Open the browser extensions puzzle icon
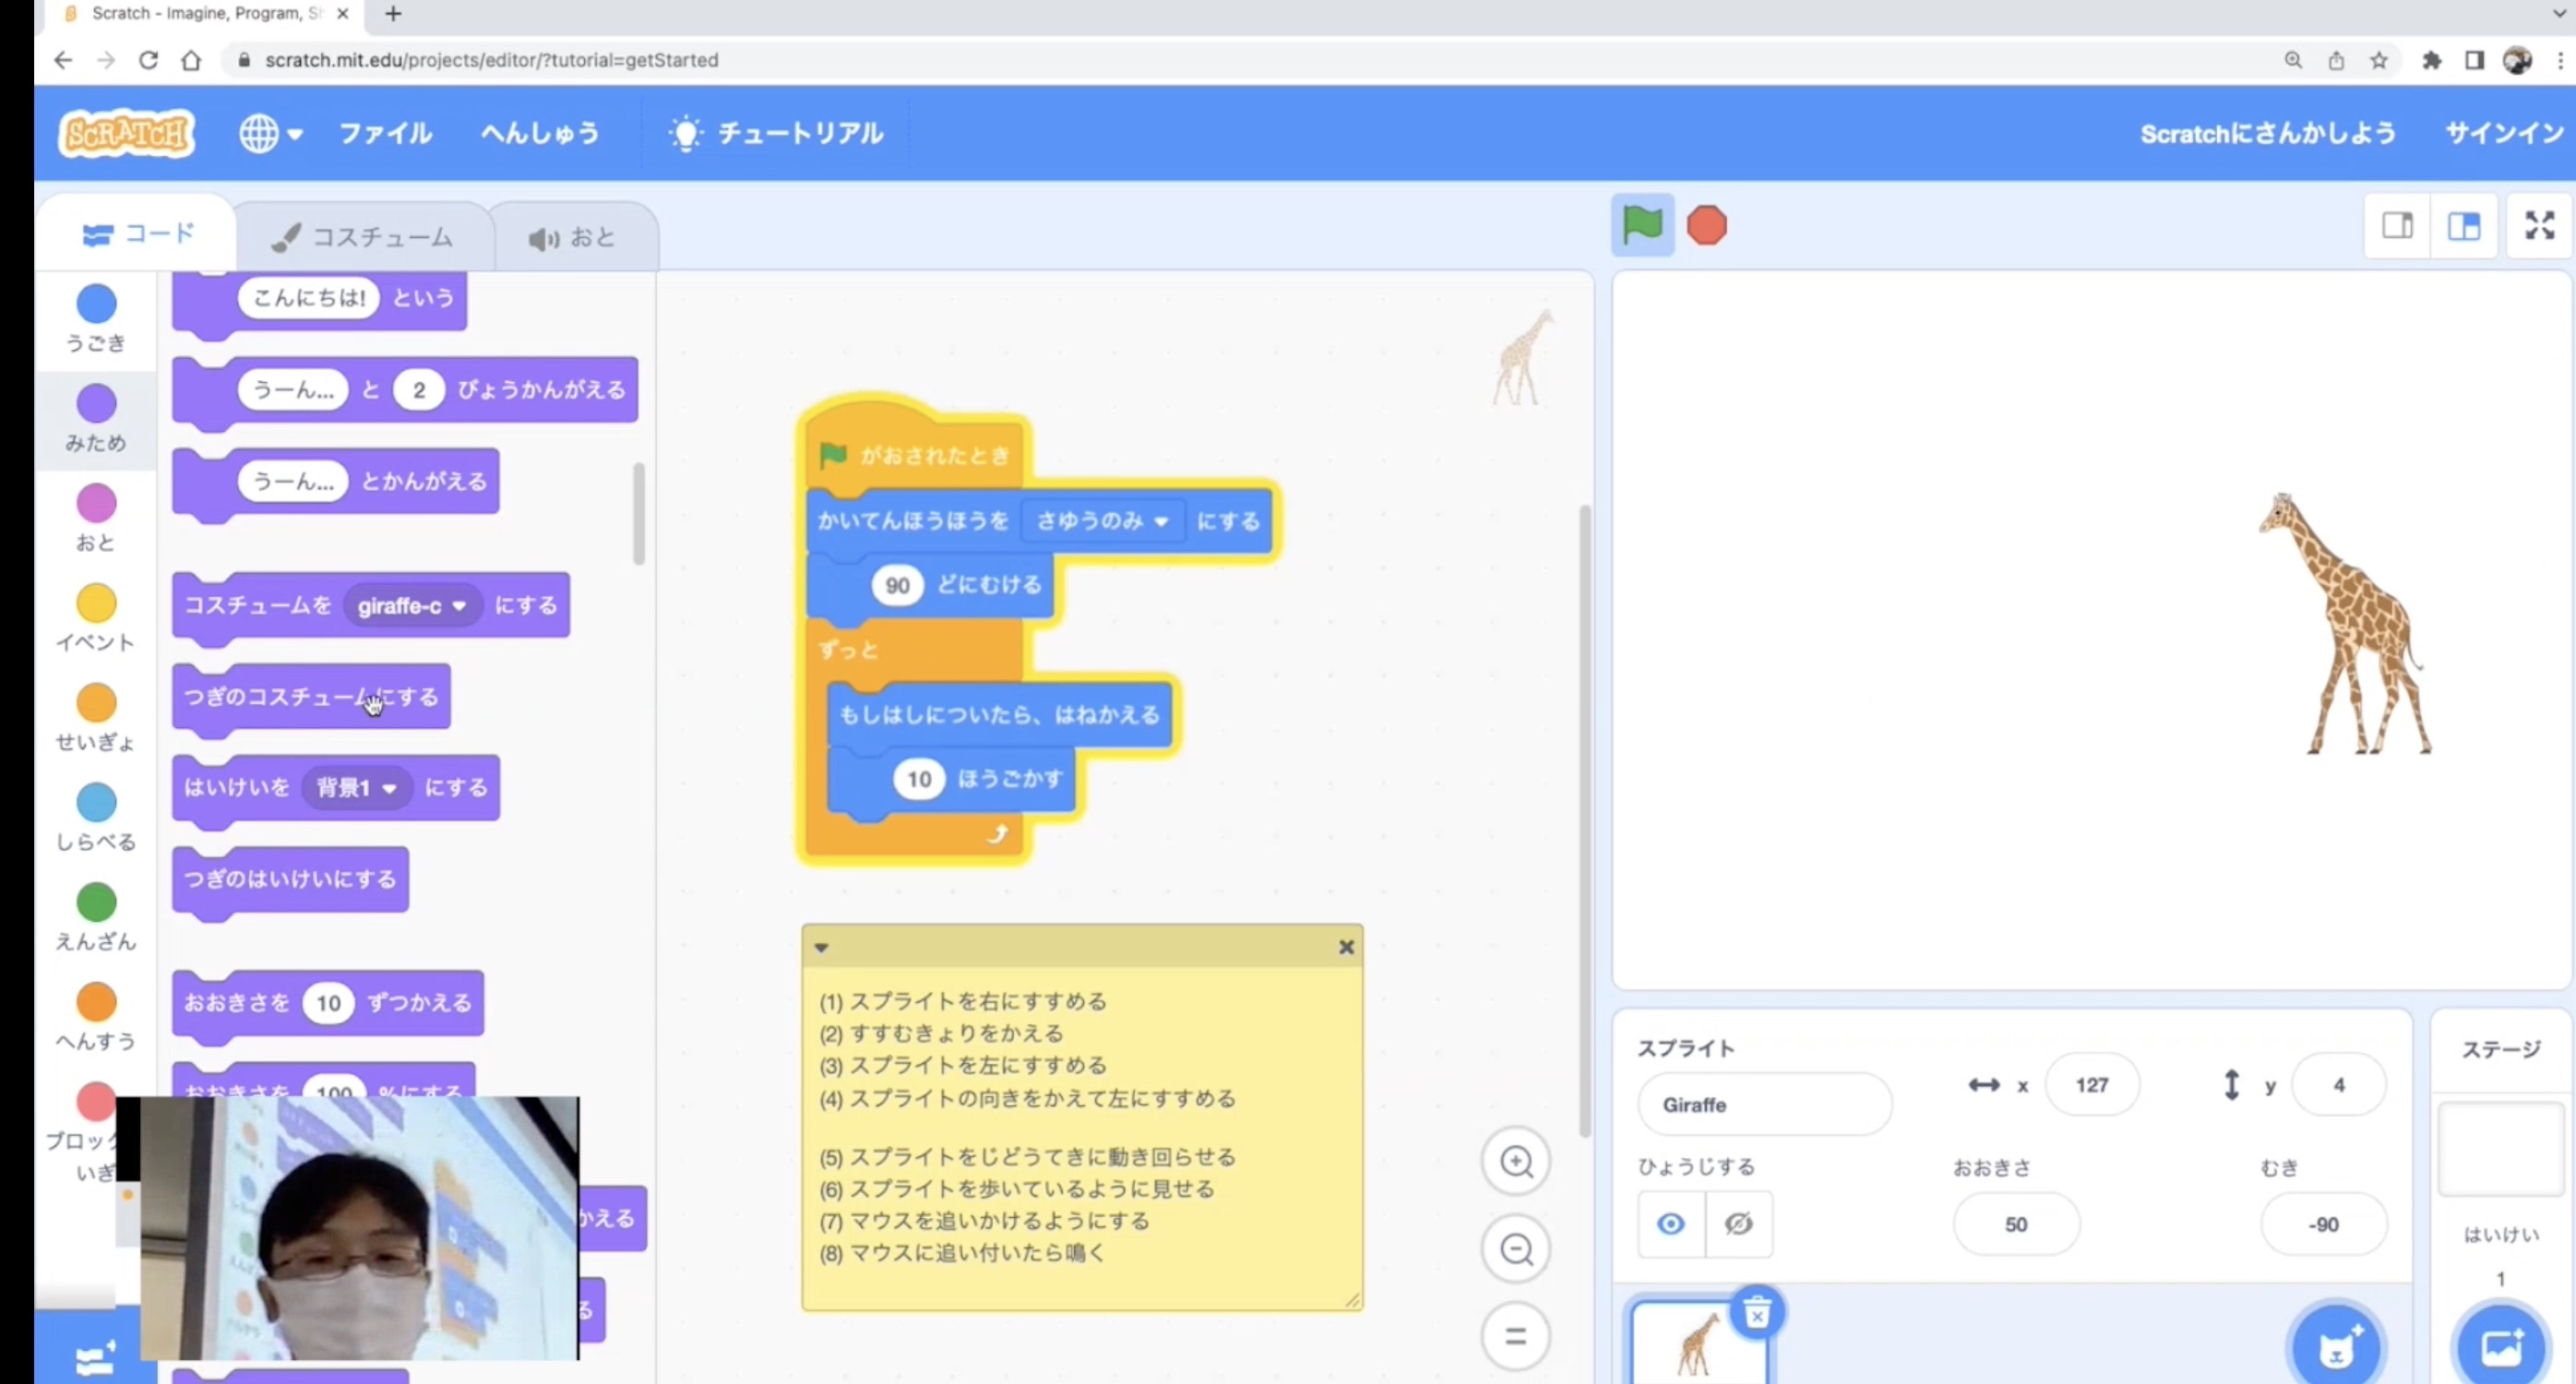The height and width of the screenshot is (1384, 2576). pos(2431,61)
